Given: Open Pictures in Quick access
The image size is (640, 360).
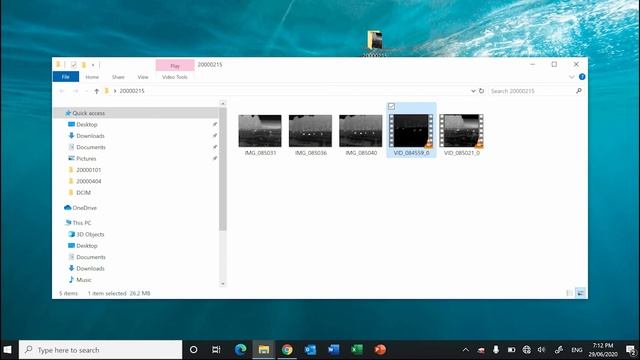Looking at the screenshot, I should pos(86,158).
